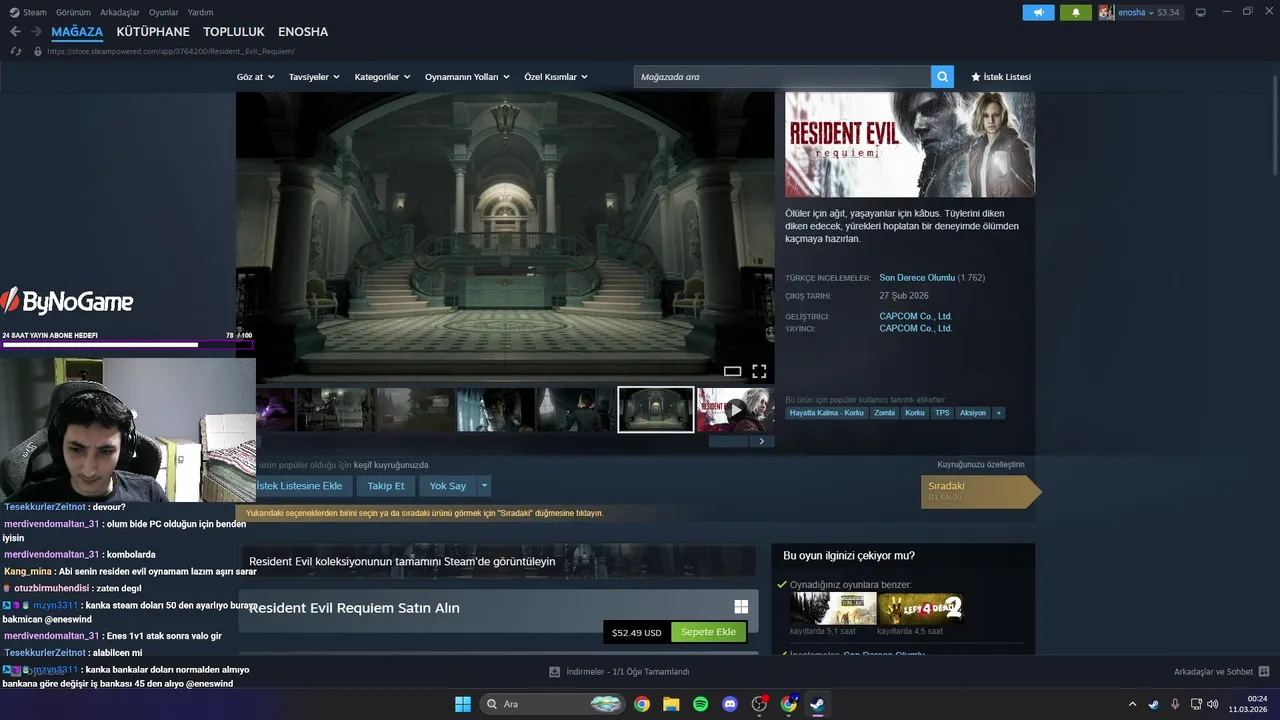
Task: Click the microphone tray icon
Action: tap(1175, 704)
